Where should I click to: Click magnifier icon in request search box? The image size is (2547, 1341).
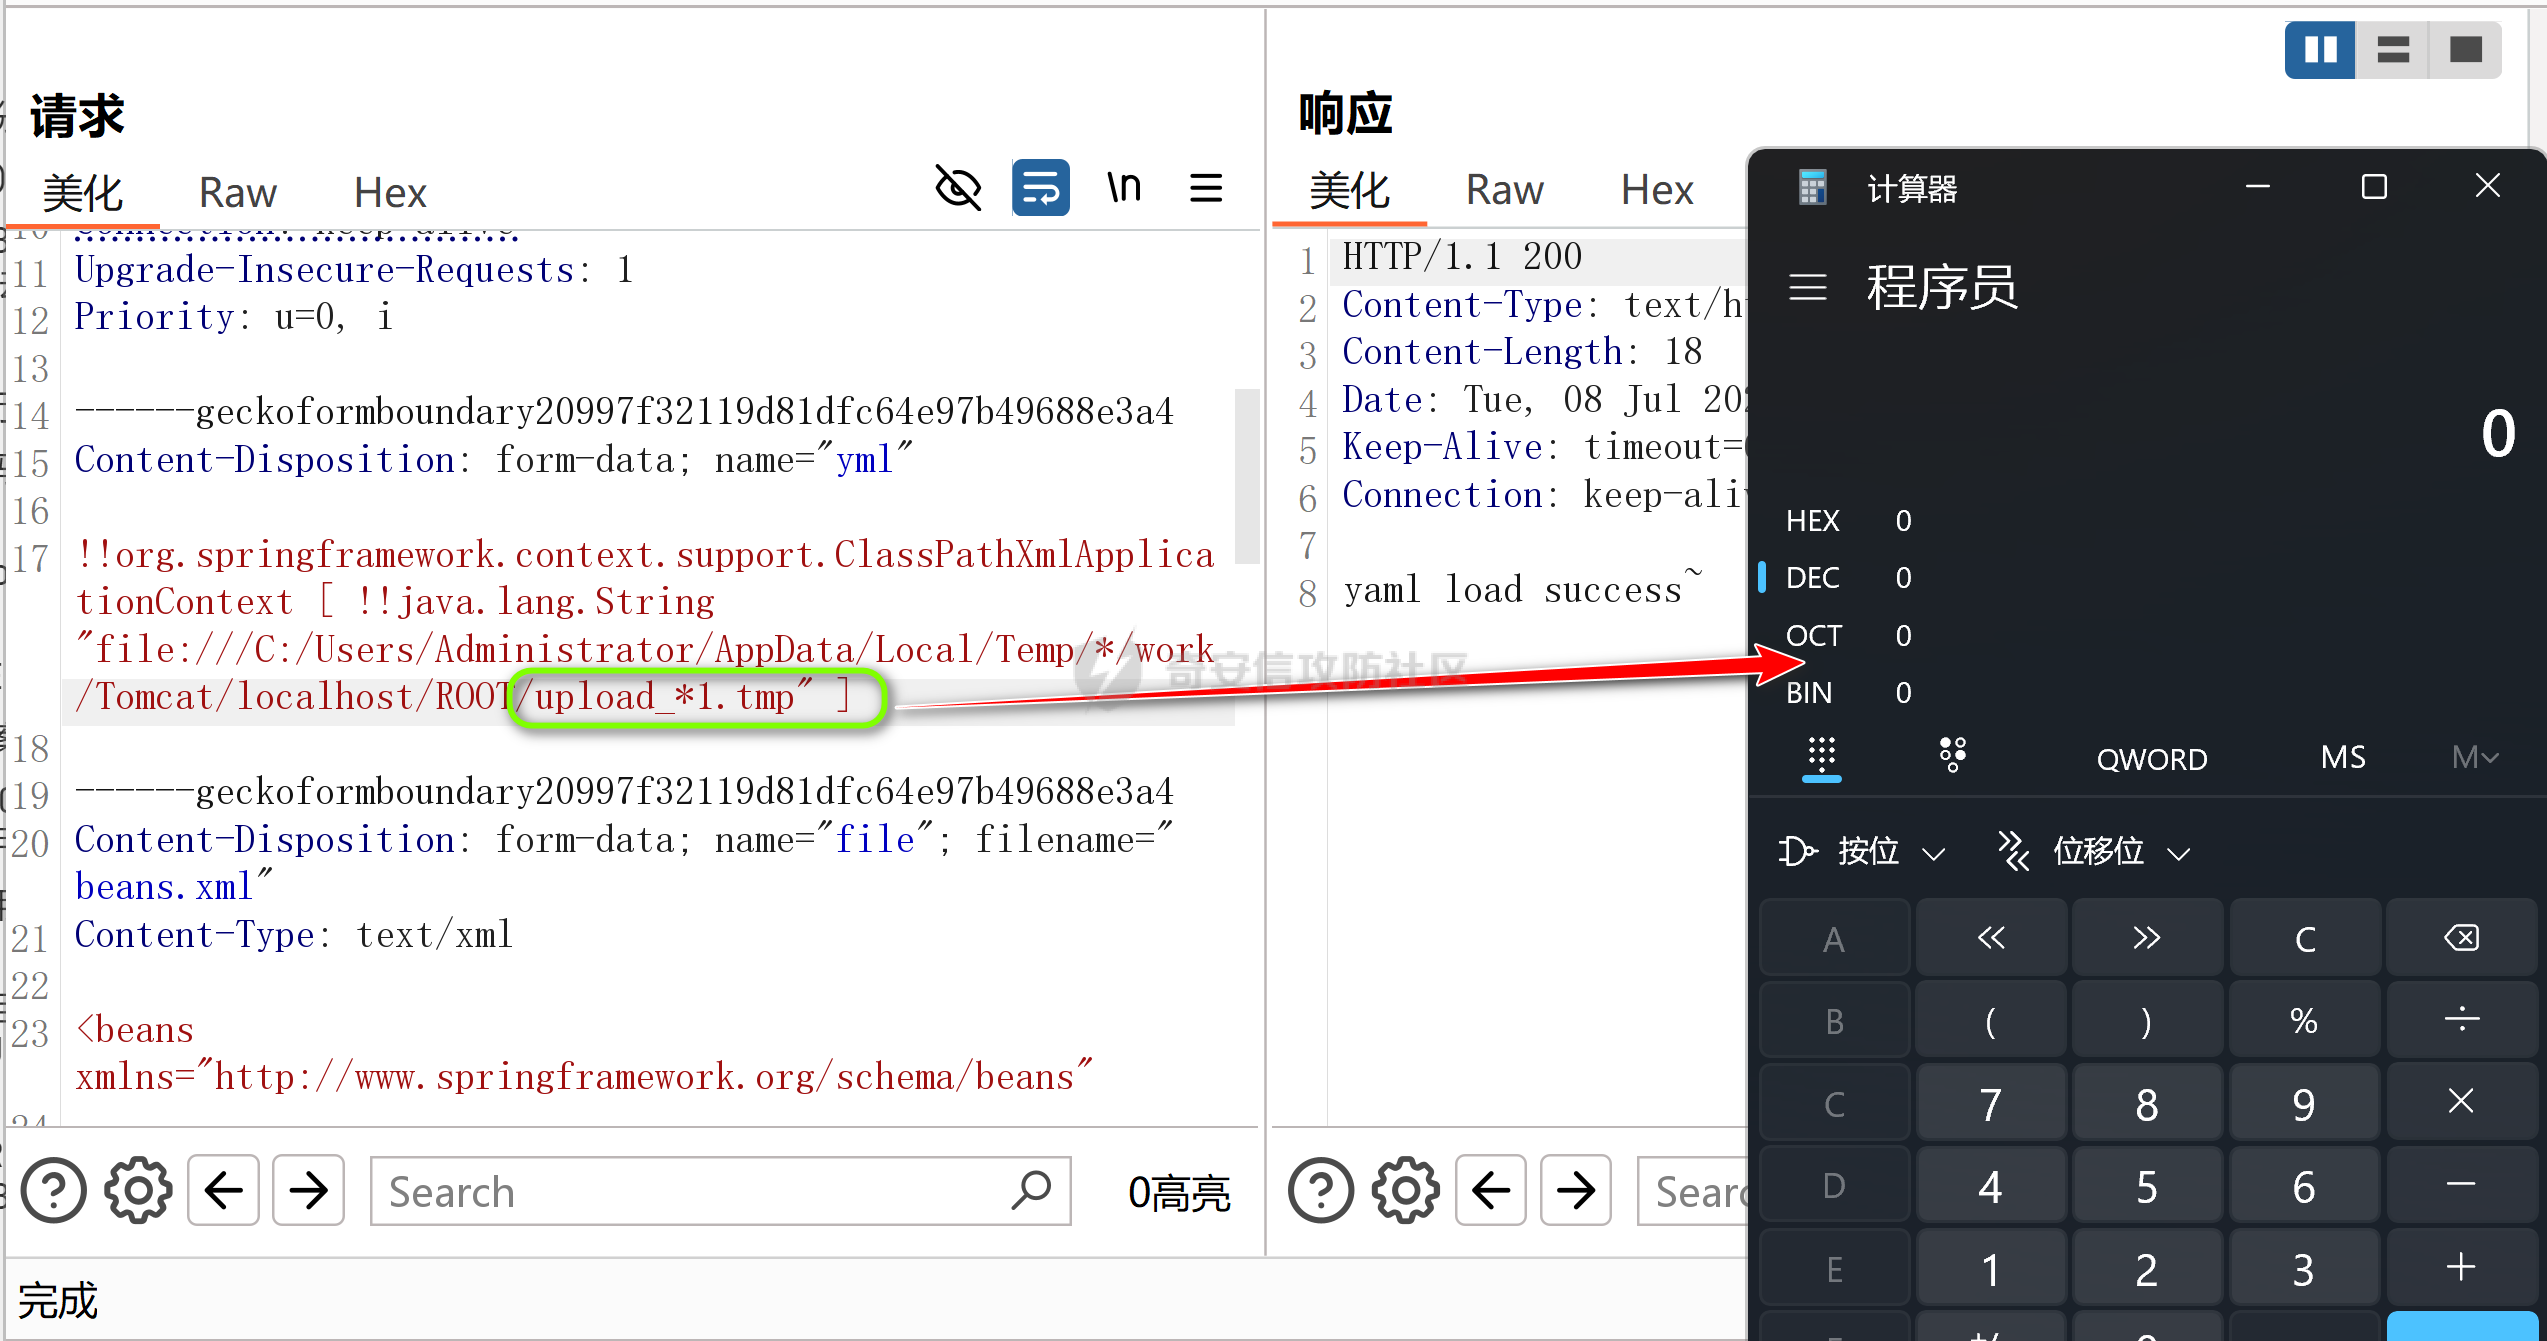point(1031,1189)
